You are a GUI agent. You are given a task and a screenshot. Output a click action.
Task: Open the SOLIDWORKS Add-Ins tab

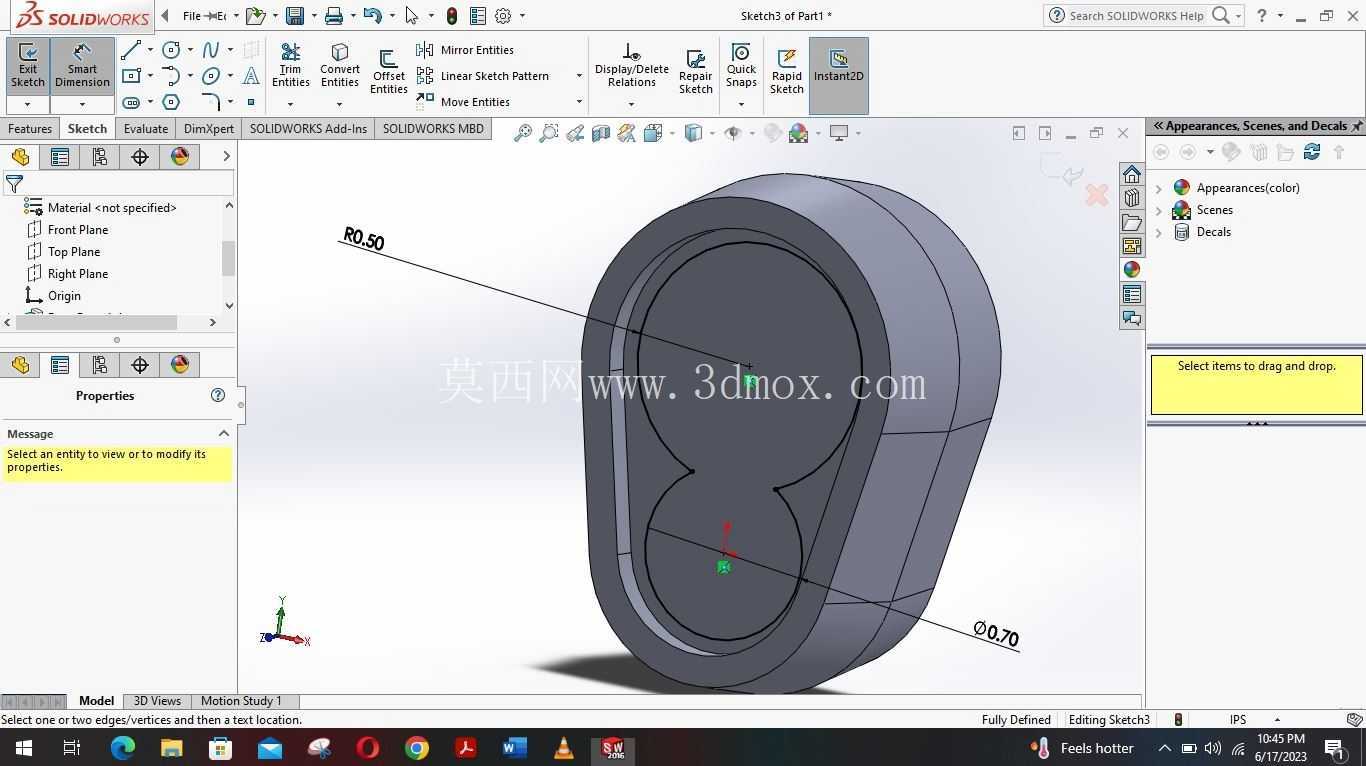(x=308, y=129)
